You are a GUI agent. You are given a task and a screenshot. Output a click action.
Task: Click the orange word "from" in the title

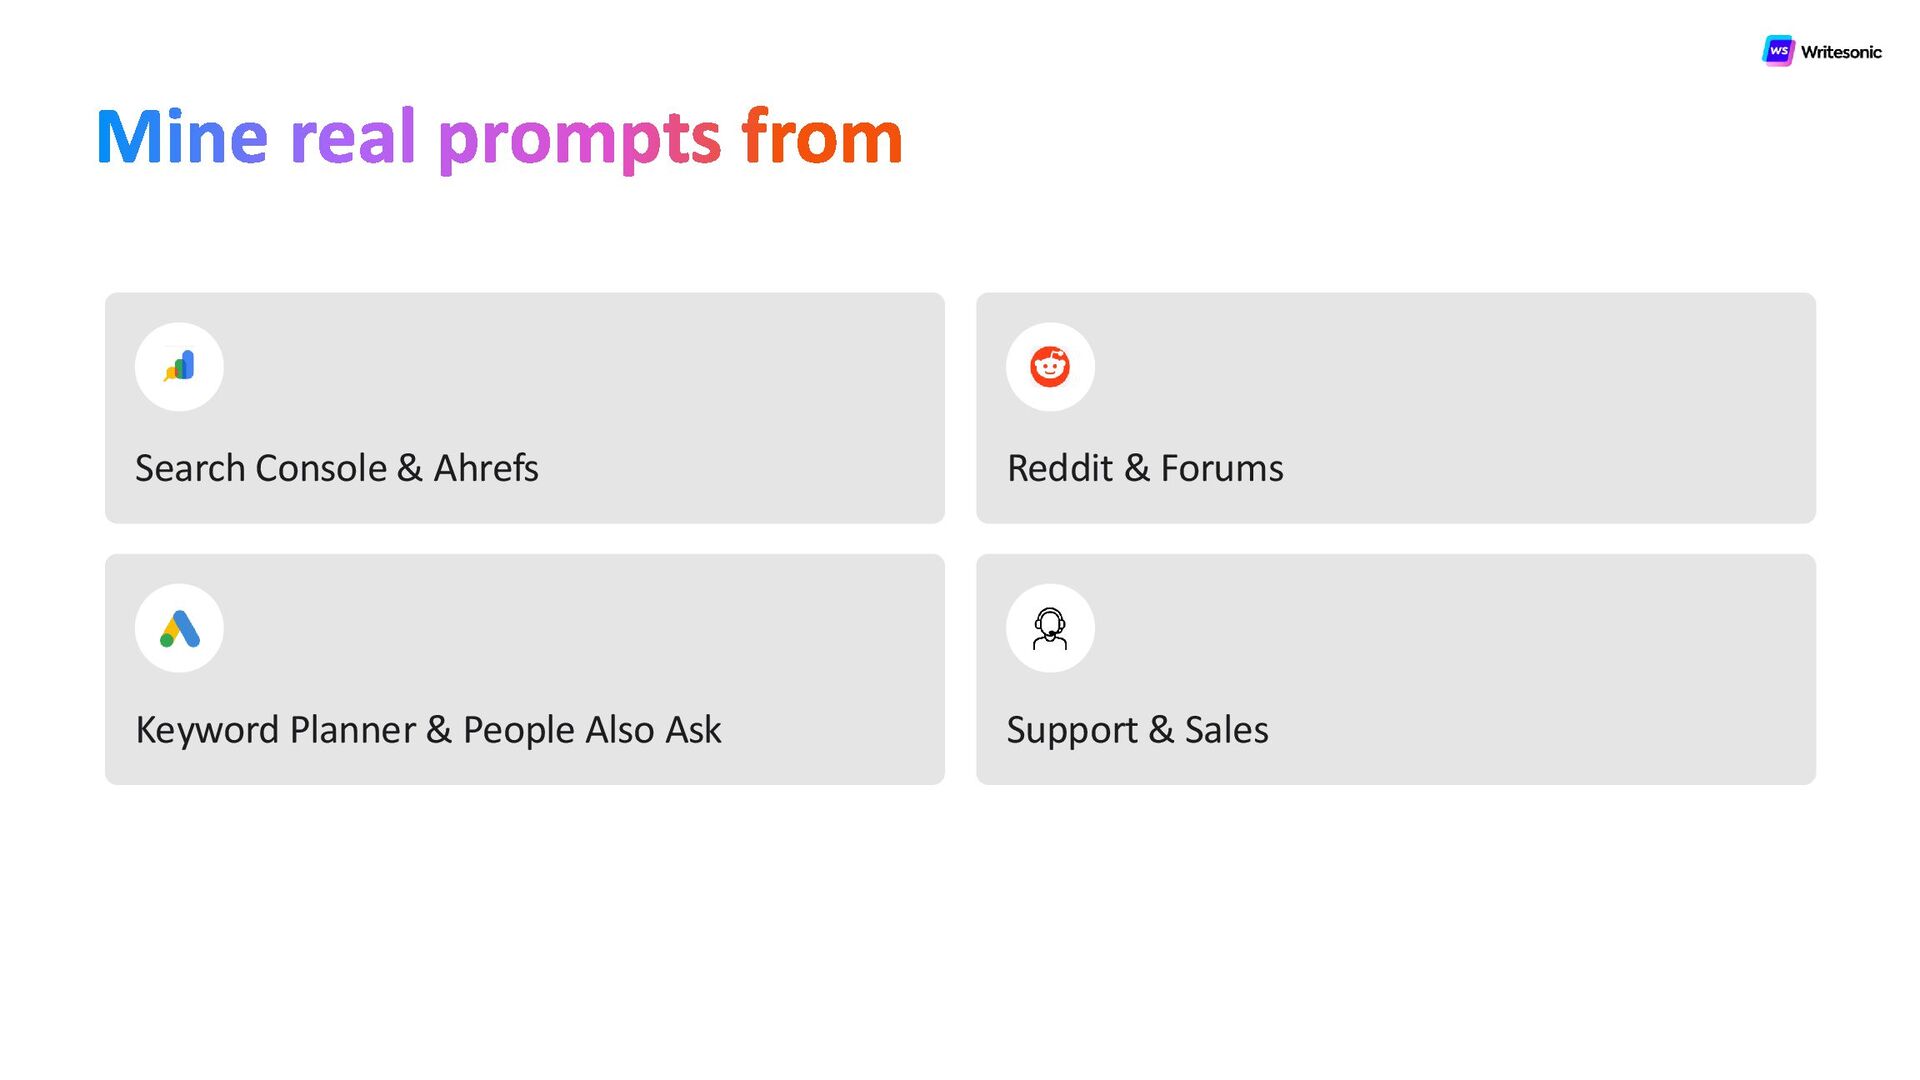pyautogui.click(x=822, y=137)
